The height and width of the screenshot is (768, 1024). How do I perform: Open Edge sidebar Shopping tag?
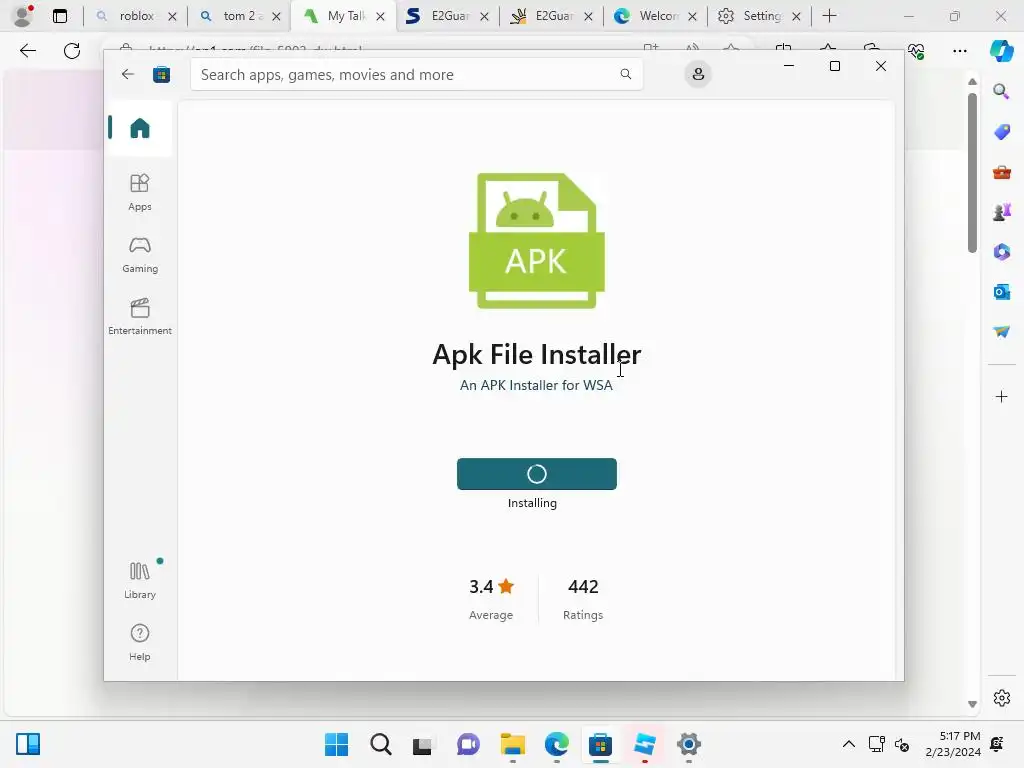(x=1001, y=132)
